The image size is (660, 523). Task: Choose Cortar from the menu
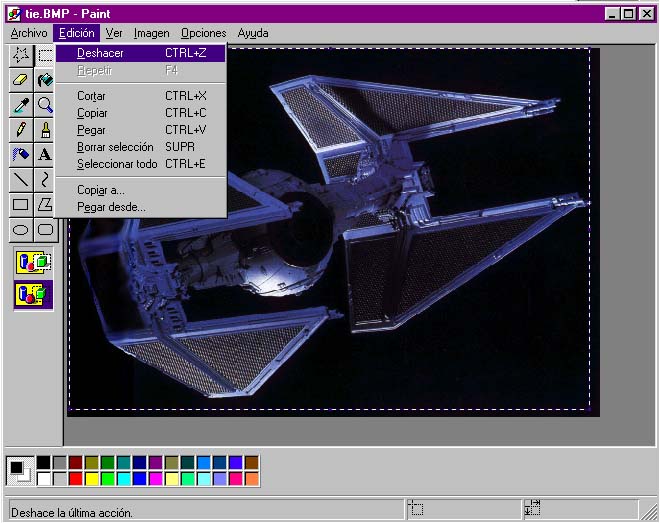coord(141,96)
